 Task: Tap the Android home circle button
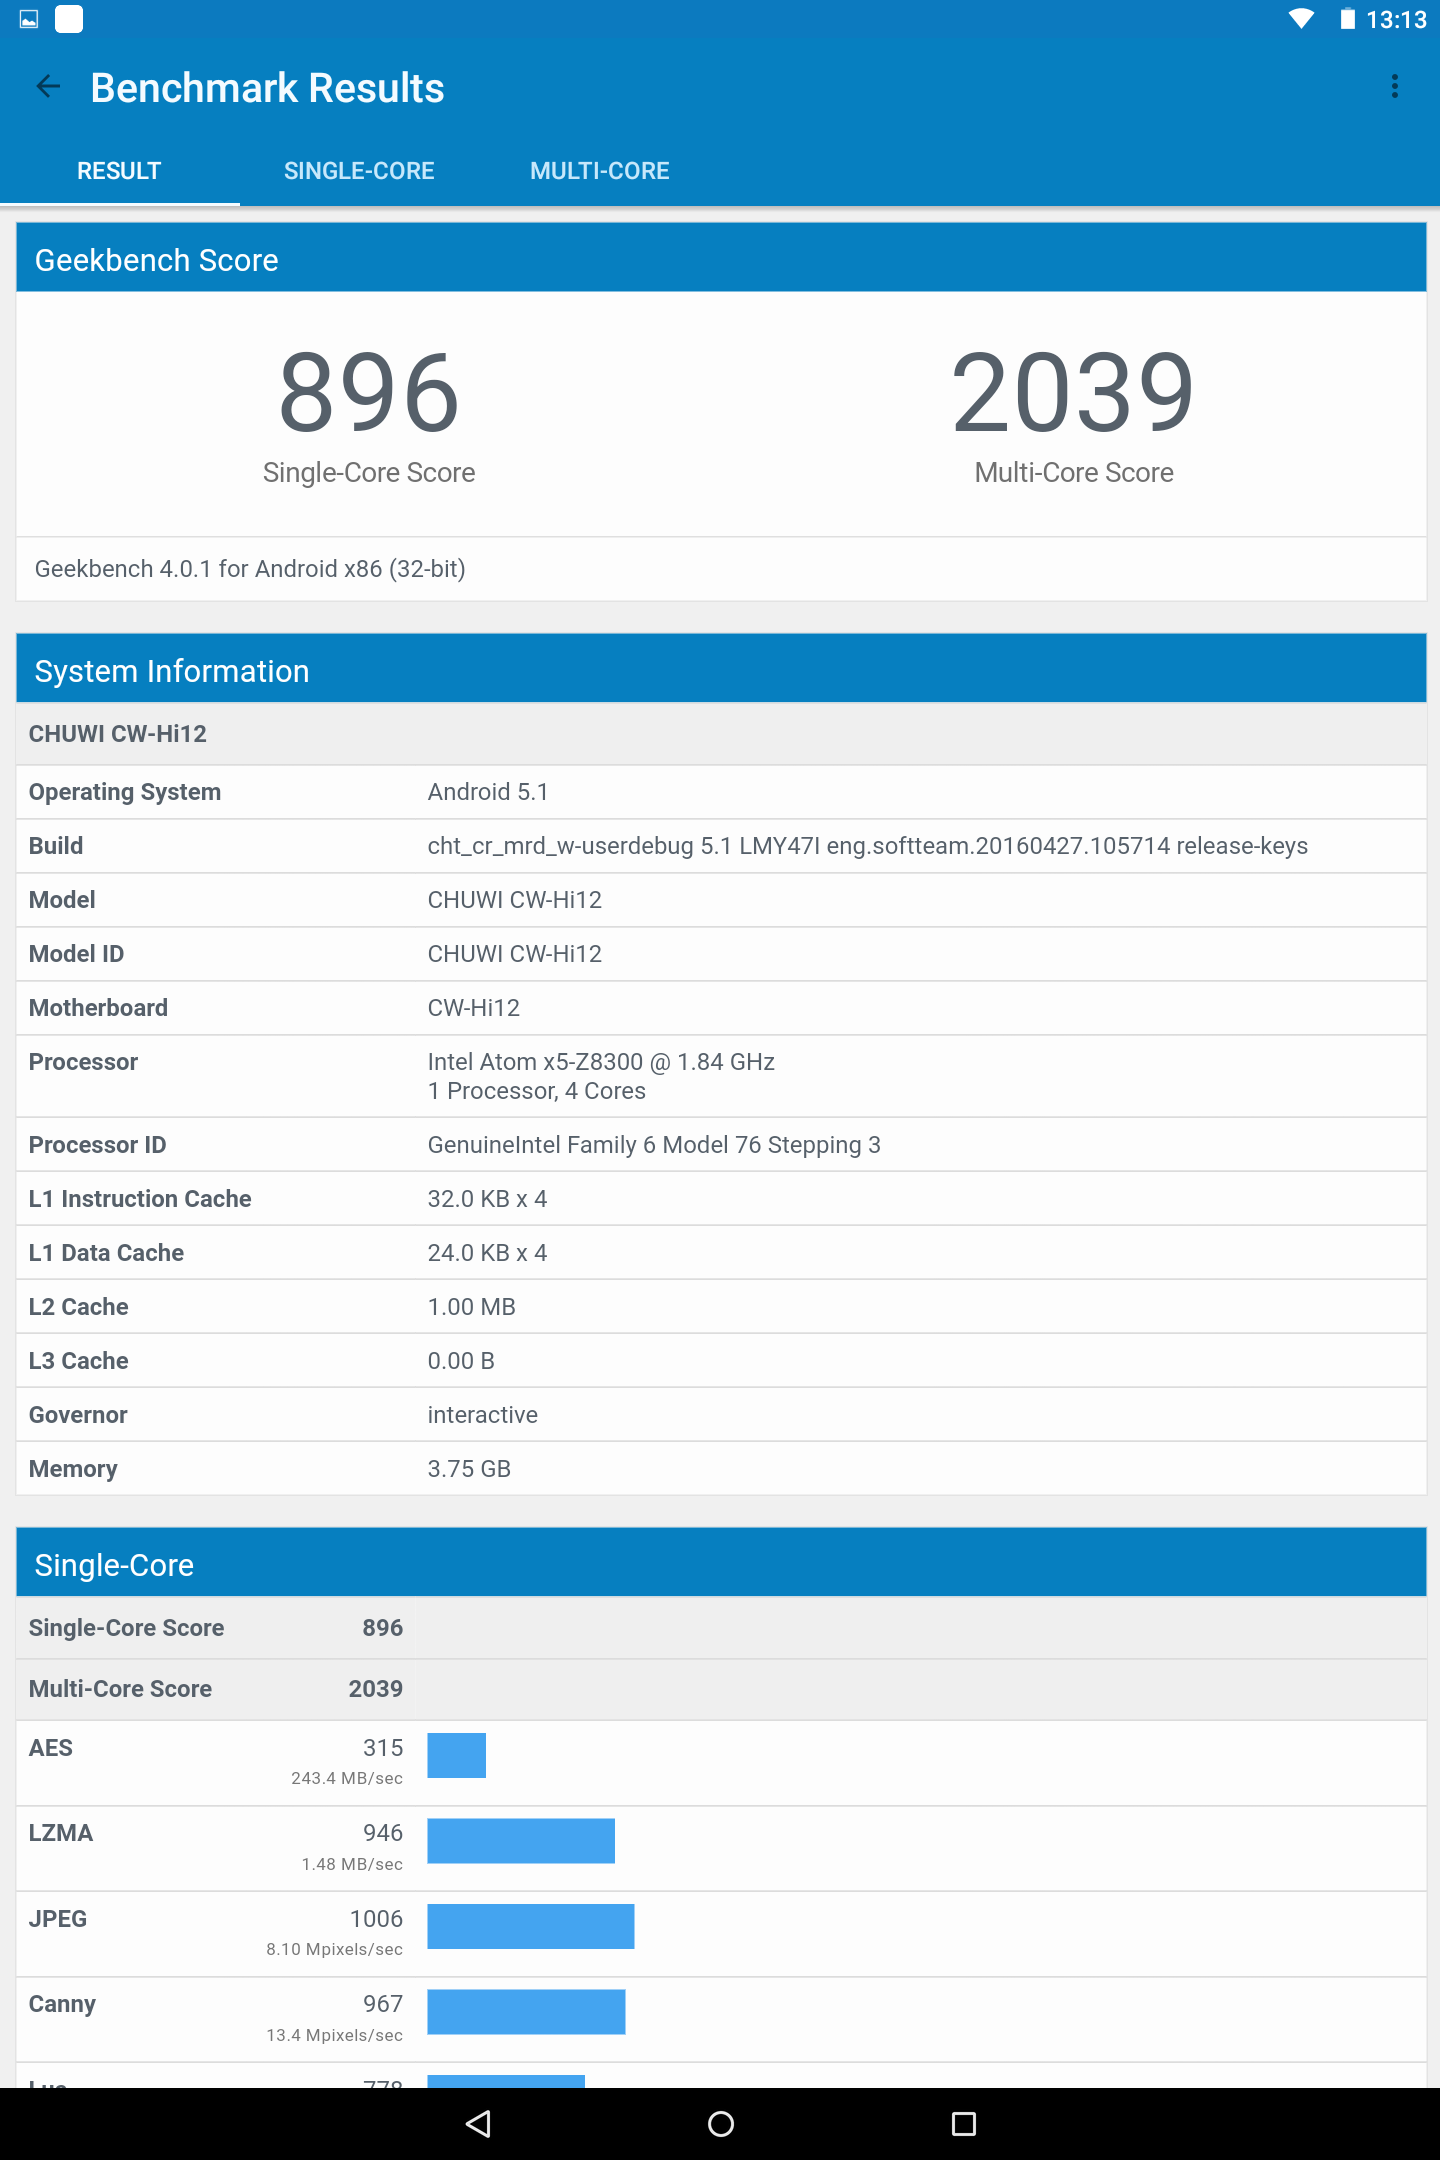point(720,2123)
